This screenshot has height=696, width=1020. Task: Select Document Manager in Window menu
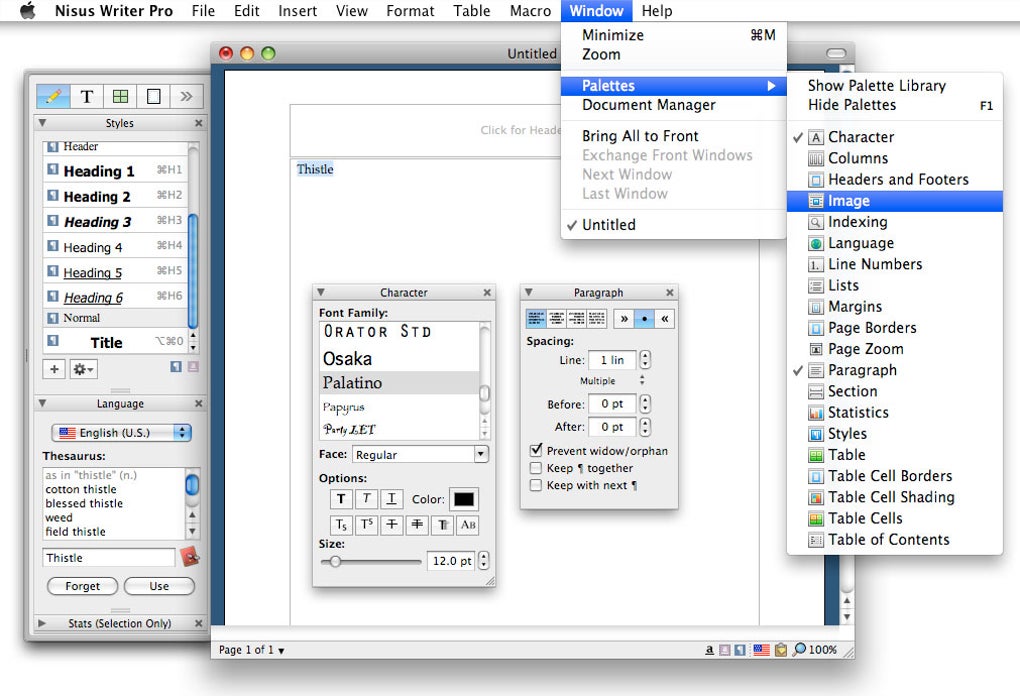point(648,105)
